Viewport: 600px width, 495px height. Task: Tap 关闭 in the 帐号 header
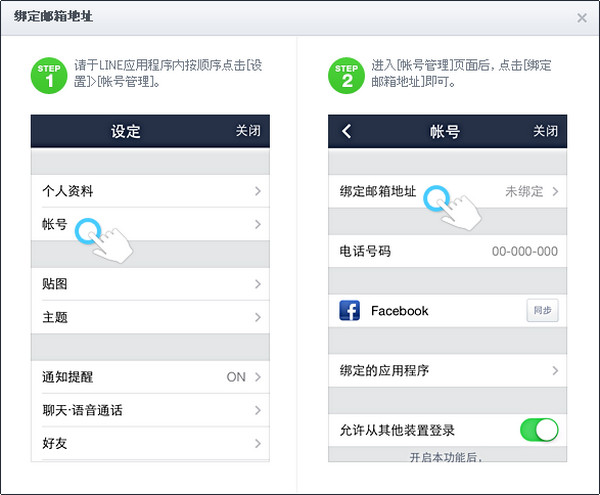click(x=545, y=131)
